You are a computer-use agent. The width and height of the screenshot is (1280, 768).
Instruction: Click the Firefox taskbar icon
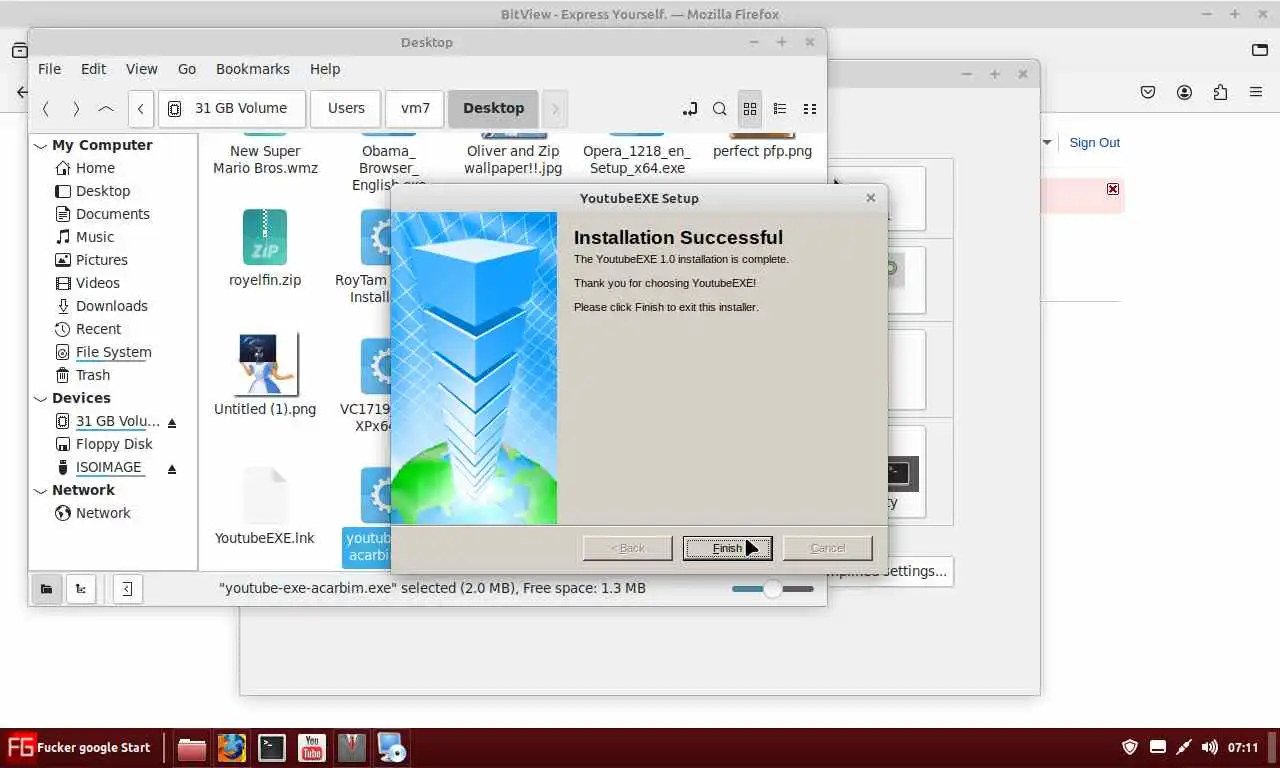click(x=232, y=748)
